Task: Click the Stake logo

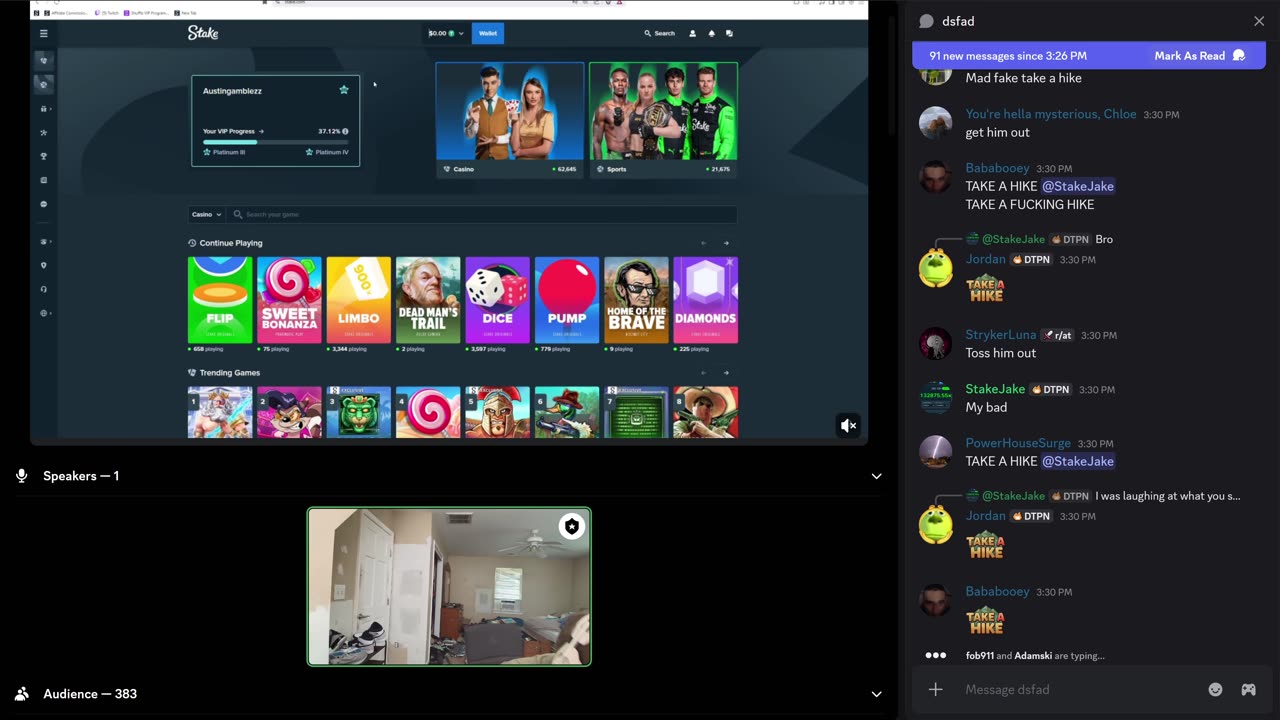Action: (x=203, y=33)
